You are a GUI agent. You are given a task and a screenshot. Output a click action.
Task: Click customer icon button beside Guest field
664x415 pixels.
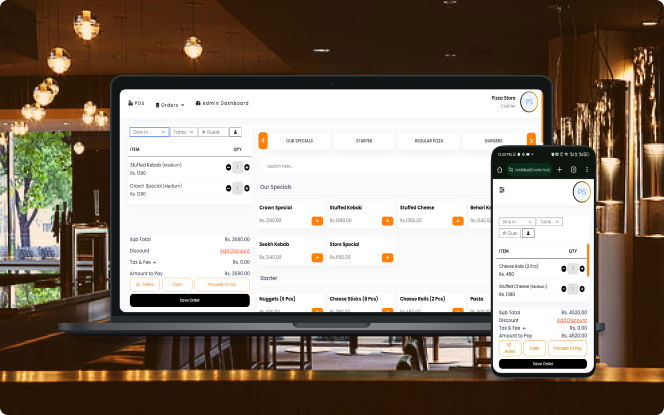(x=236, y=132)
